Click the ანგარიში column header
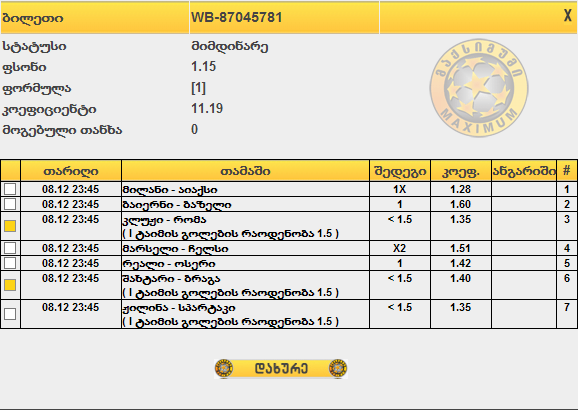 tap(524, 171)
